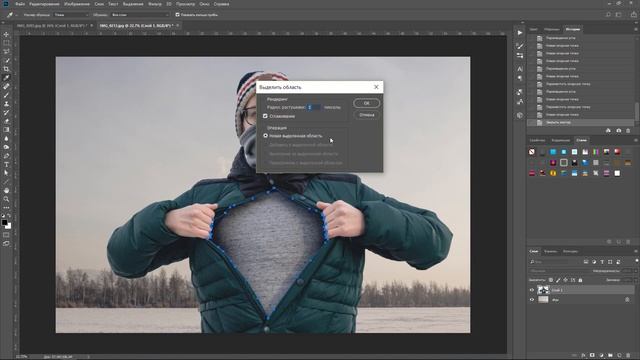
Task: Hide the Background layer with its eye icon
Action: click(531, 300)
